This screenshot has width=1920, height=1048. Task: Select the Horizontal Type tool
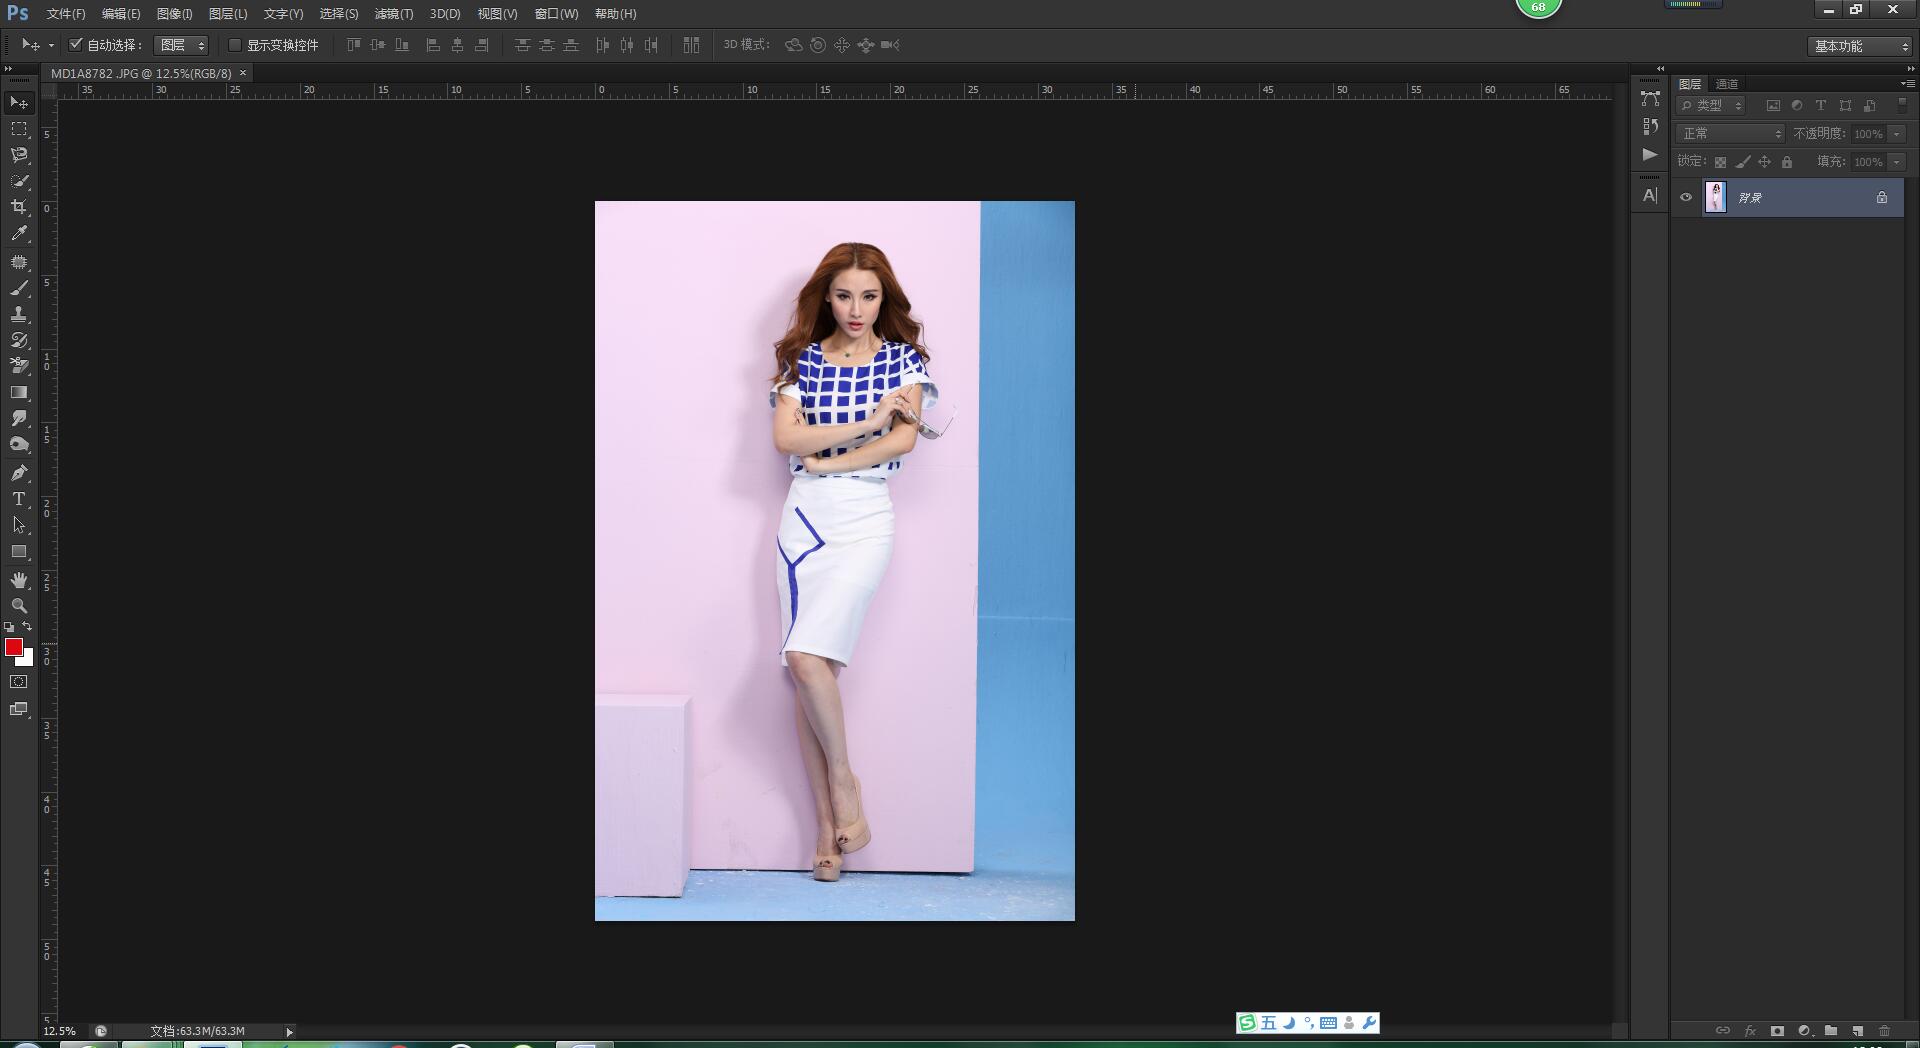pyautogui.click(x=19, y=499)
